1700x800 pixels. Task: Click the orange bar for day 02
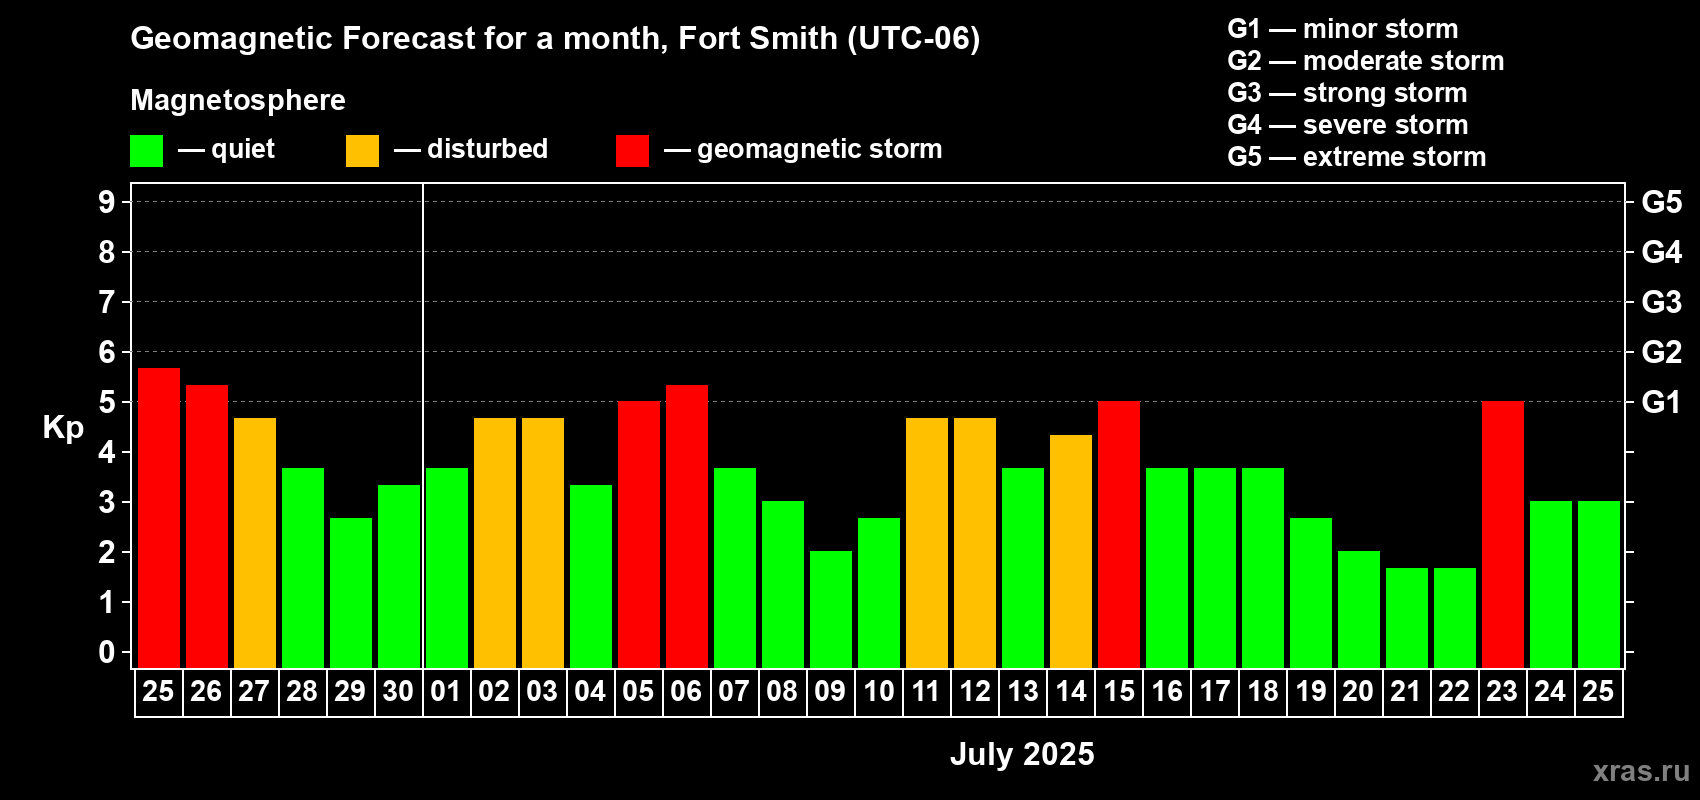495,543
